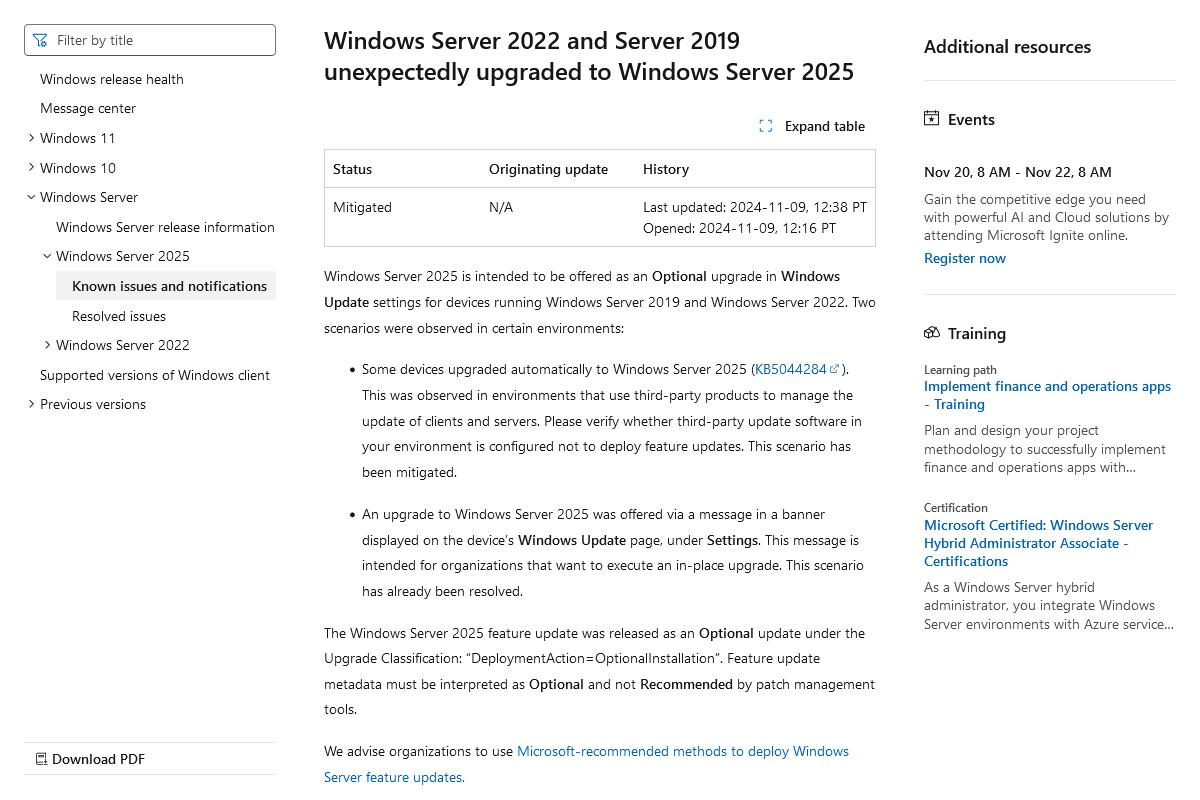Click the filter funnel icon
The height and width of the screenshot is (800, 1200).
pos(40,40)
